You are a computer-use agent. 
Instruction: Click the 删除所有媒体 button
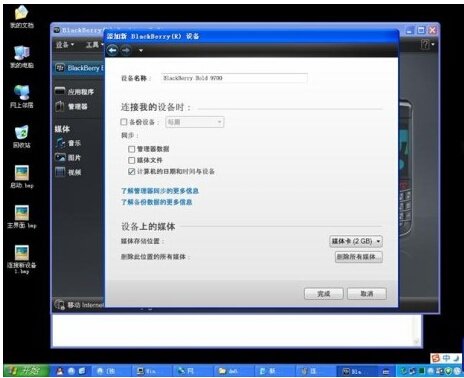click(x=359, y=257)
